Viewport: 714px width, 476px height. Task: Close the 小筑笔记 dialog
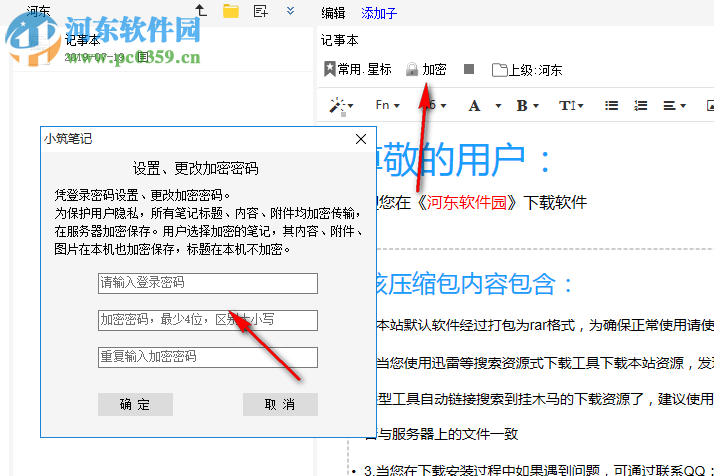pos(361,139)
